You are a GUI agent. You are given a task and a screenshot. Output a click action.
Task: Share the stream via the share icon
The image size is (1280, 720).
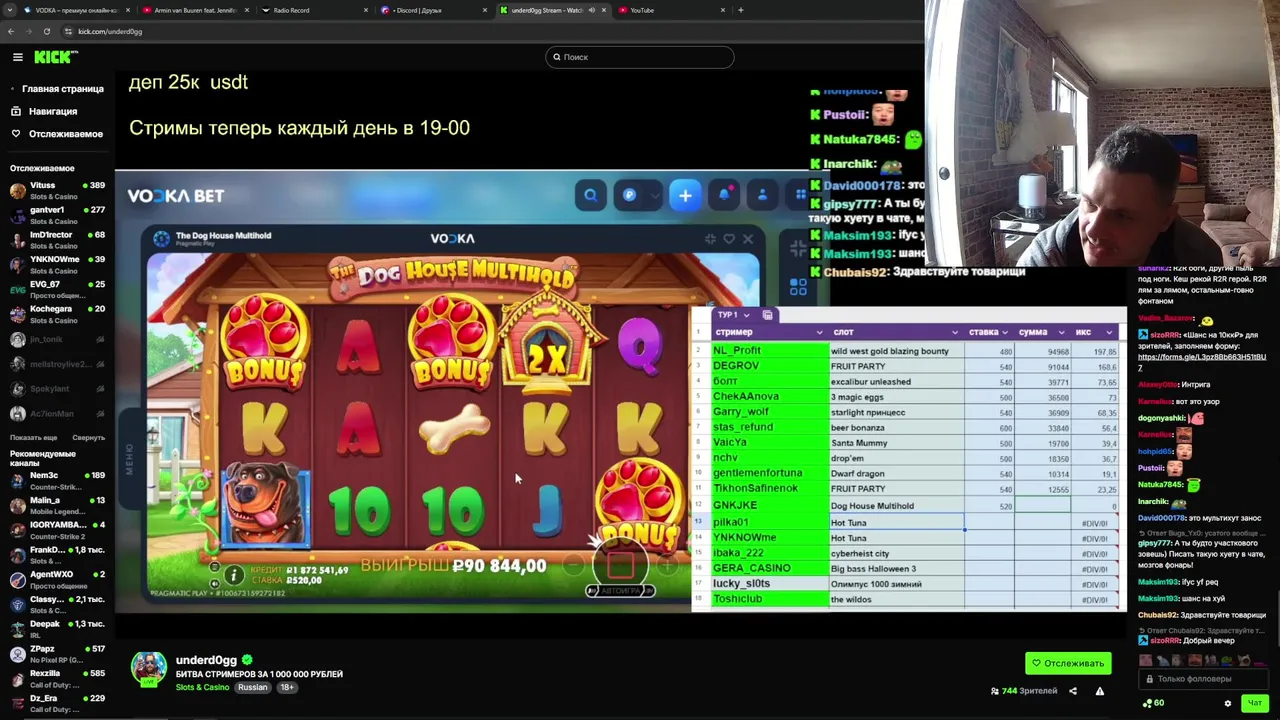[x=1073, y=691]
